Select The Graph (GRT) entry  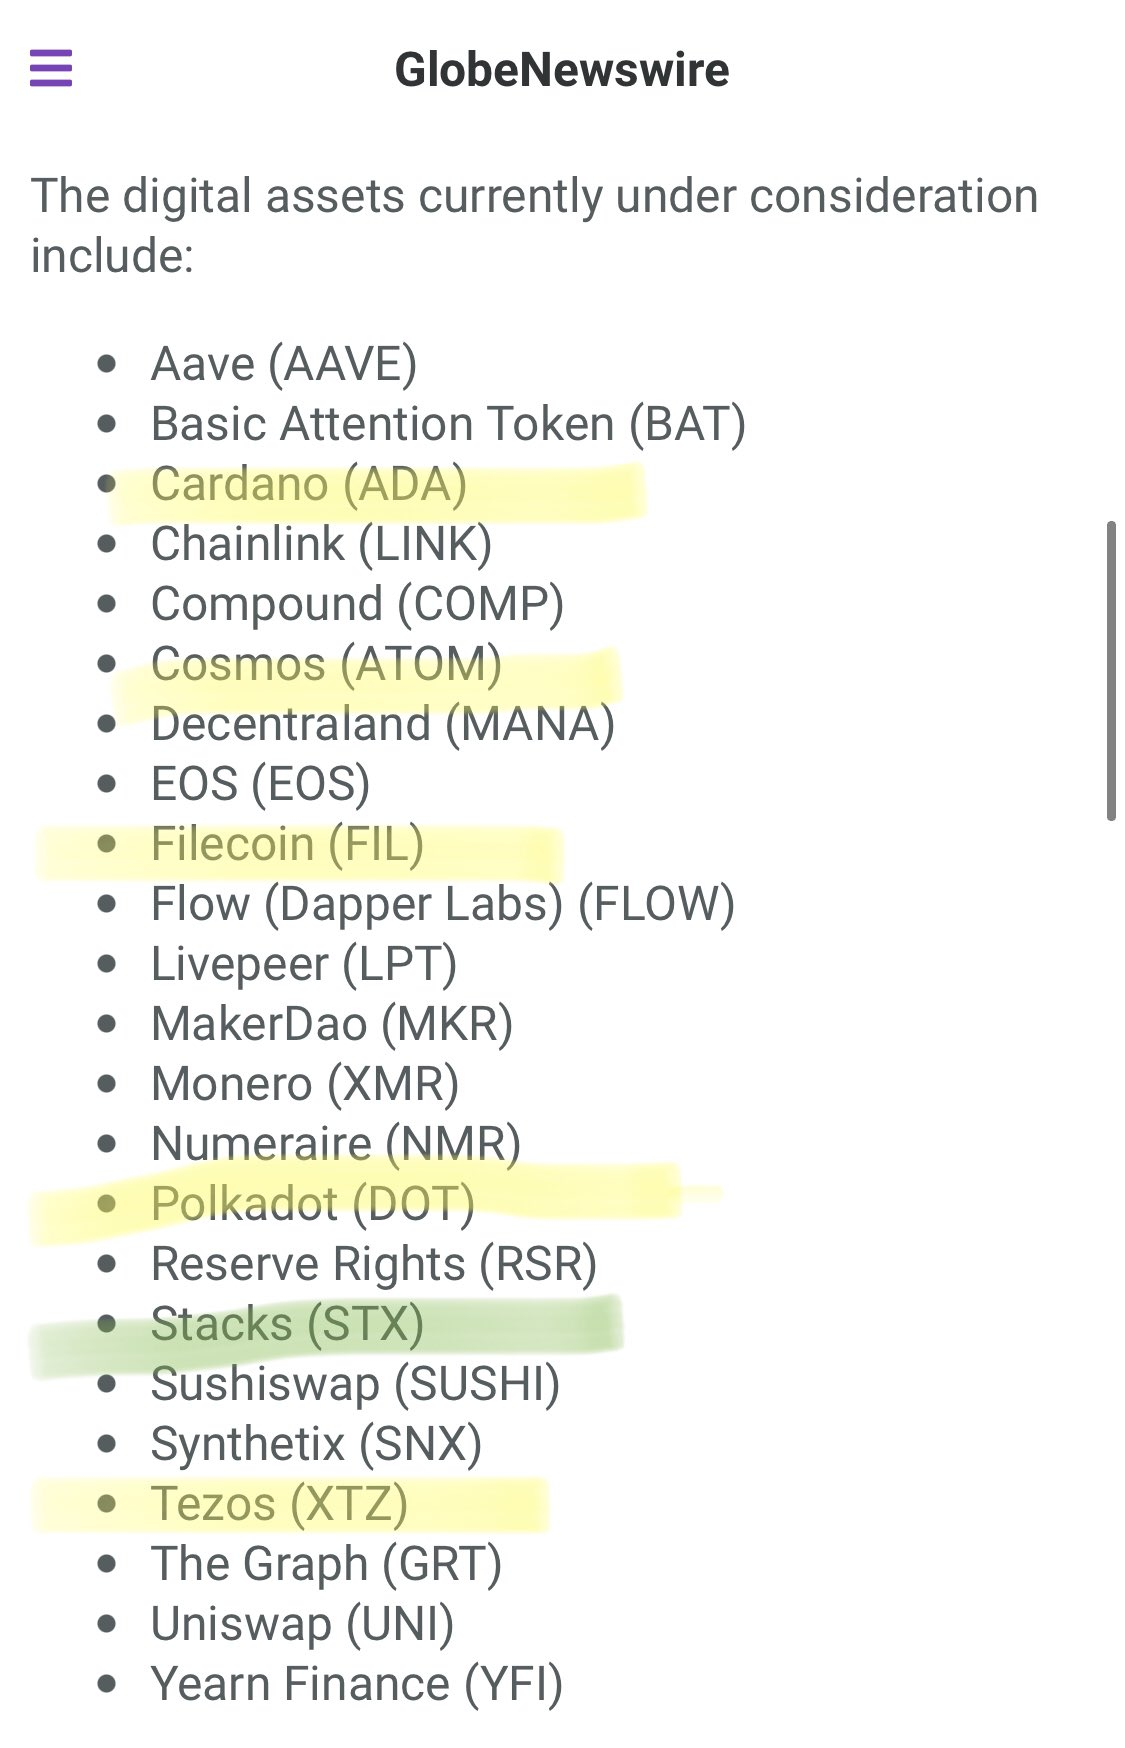(326, 1564)
